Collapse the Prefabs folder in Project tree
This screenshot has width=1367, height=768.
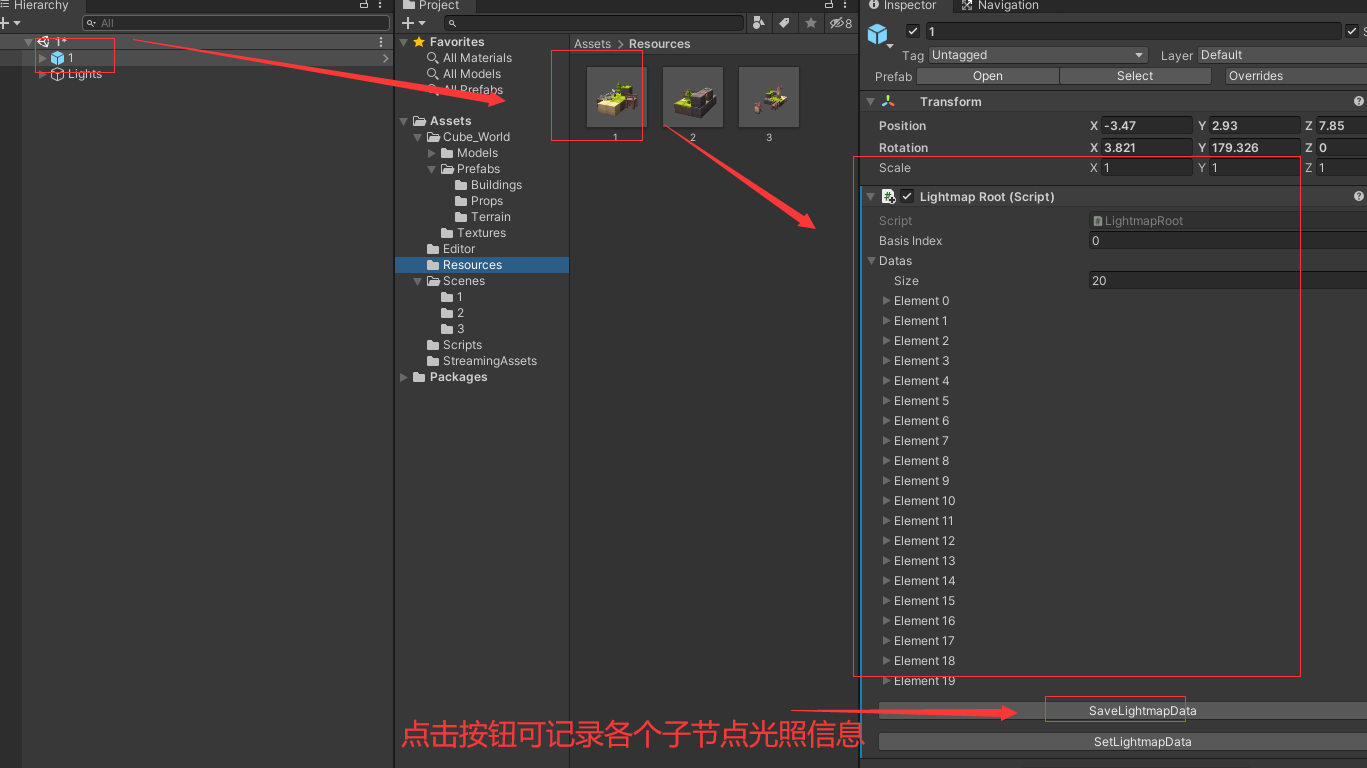pos(431,169)
